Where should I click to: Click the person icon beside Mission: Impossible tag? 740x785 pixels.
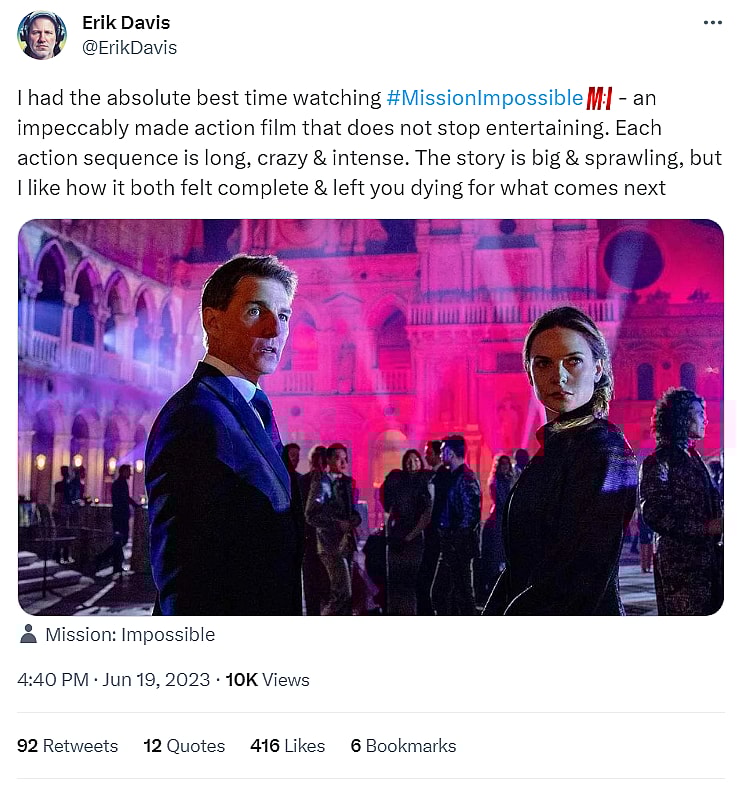click(x=29, y=634)
